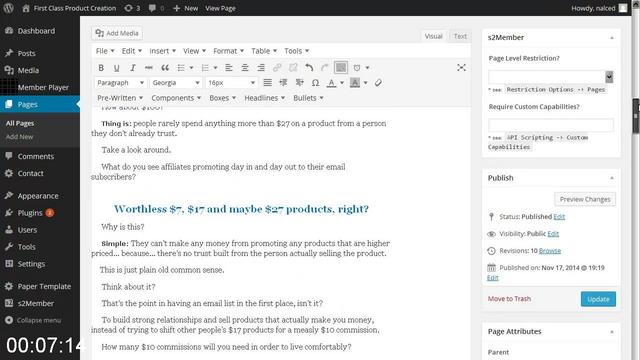Open text color dropdown arrow
Image resolution: width=640 pixels, height=360 pixels.
[x=342, y=83]
